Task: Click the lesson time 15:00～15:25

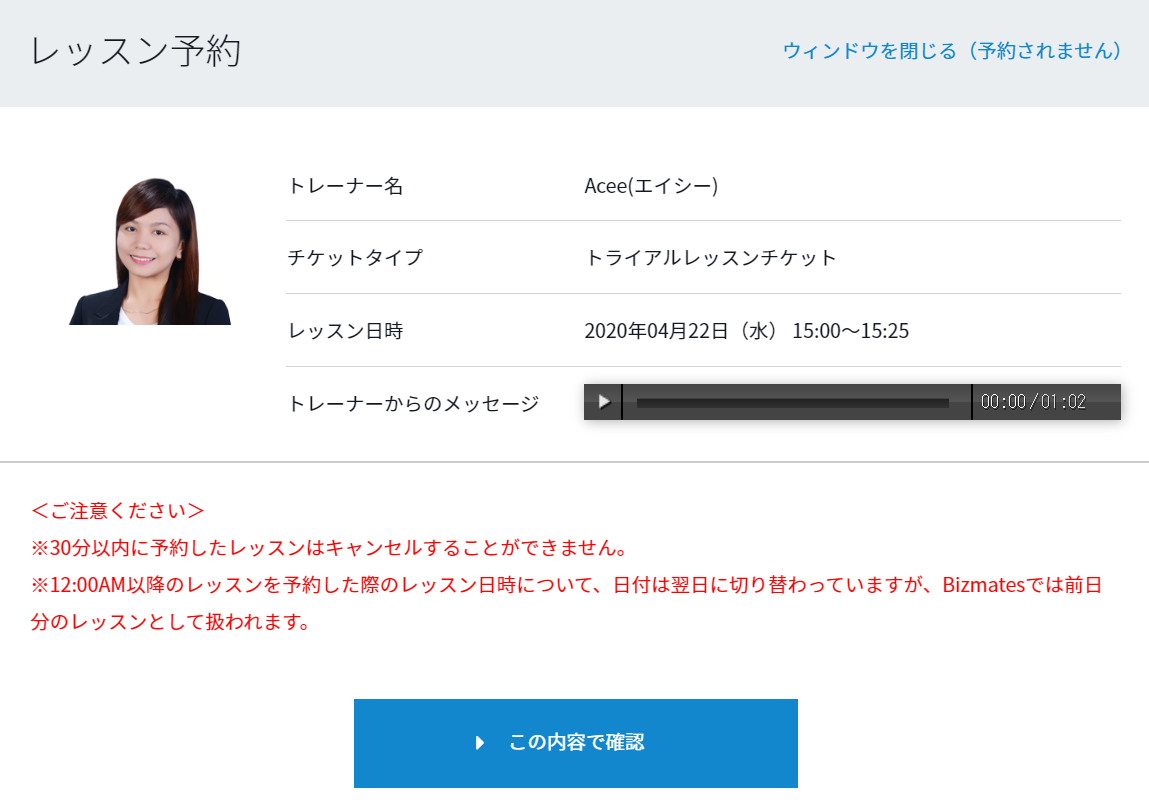Action: pos(850,331)
